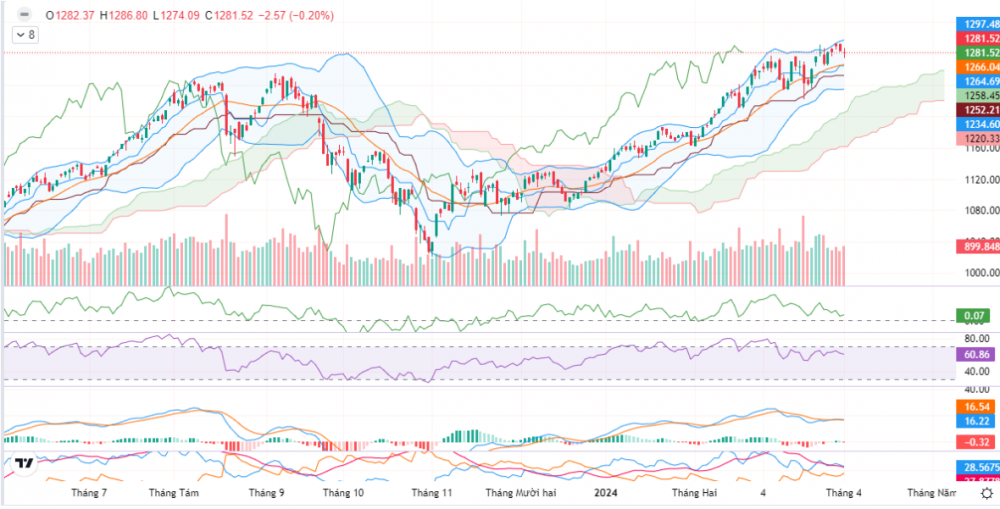Expand the collapsed 8 indicators legend
The height and width of the screenshot is (509, 1000).
pyautogui.click(x=24, y=35)
